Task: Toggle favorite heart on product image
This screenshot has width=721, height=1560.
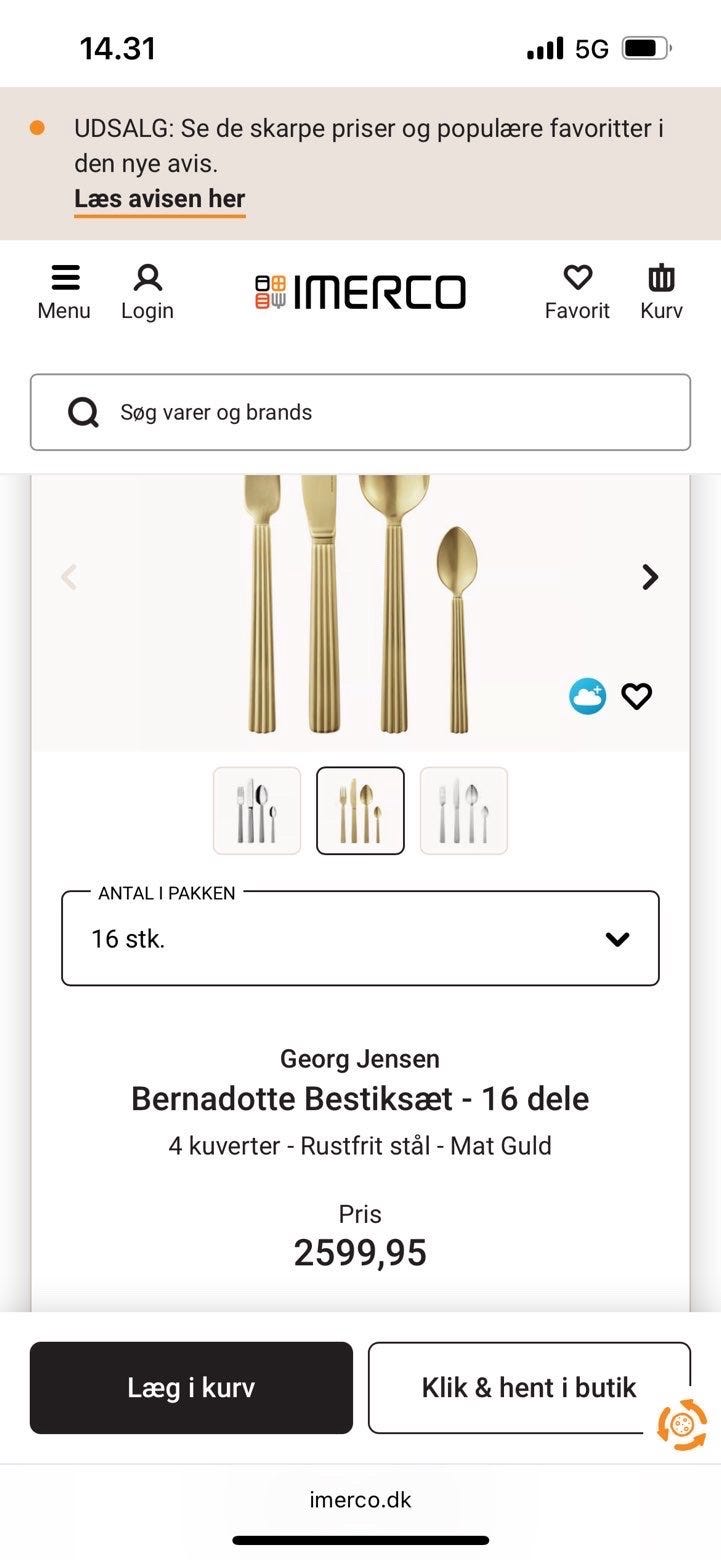Action: pos(637,696)
